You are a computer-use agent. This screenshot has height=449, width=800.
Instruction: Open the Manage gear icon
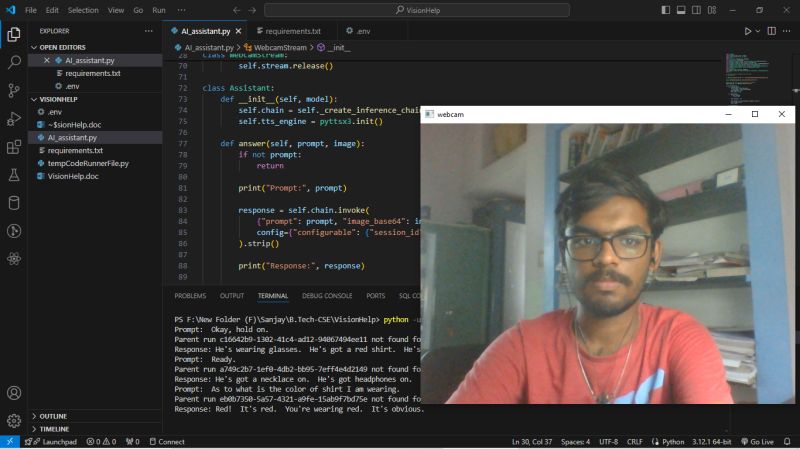[x=14, y=420]
